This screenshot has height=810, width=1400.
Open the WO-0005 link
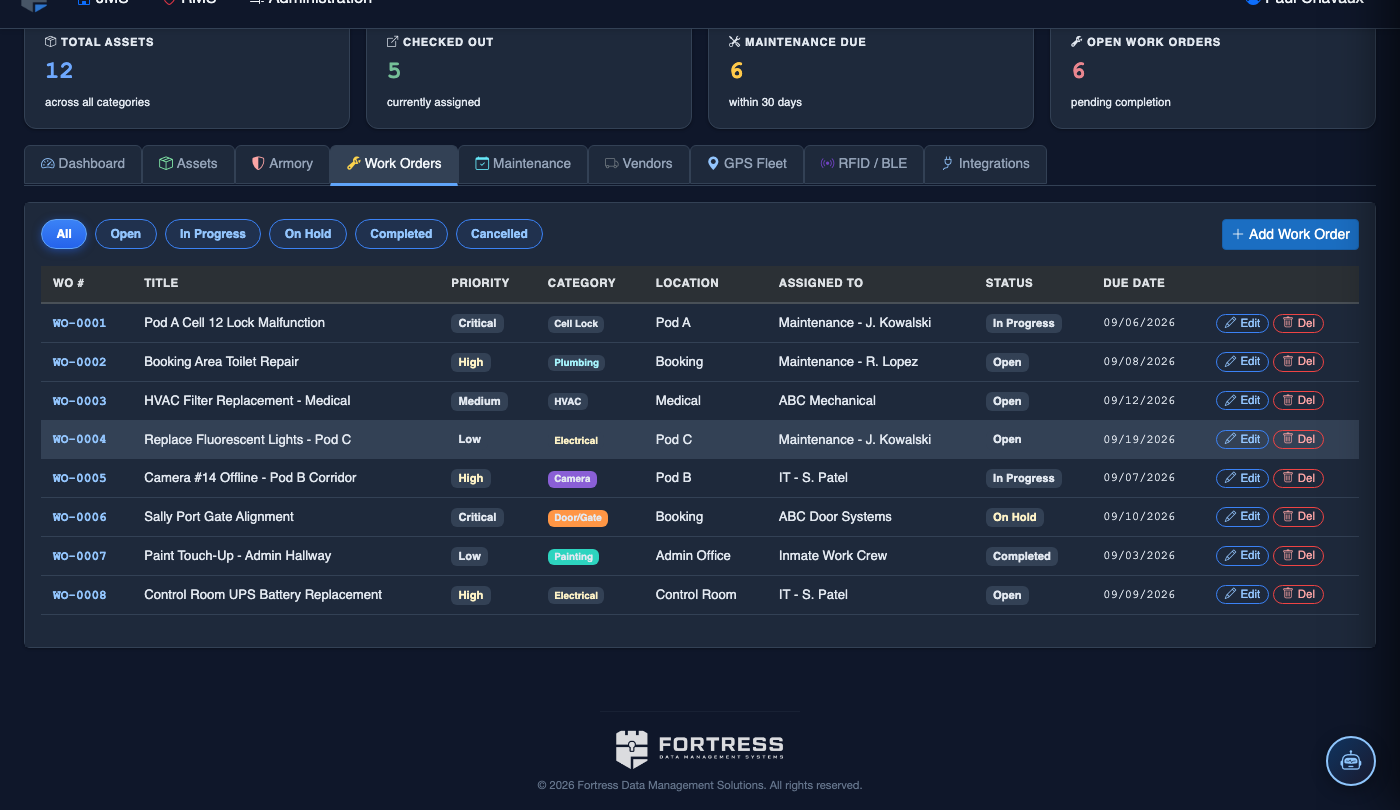[80, 478]
